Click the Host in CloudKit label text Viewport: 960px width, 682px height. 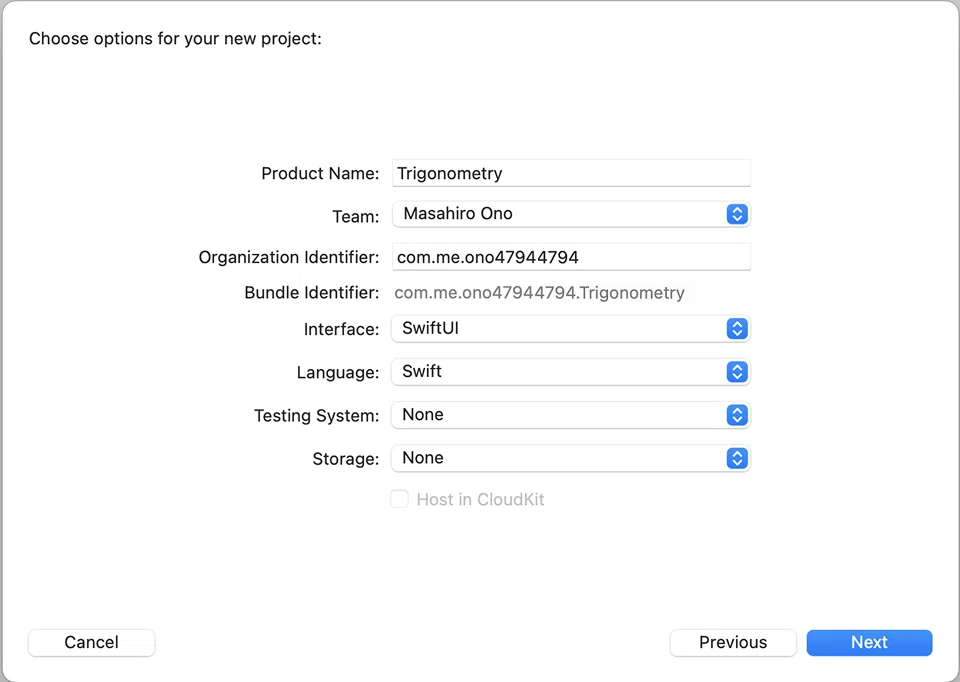481,500
